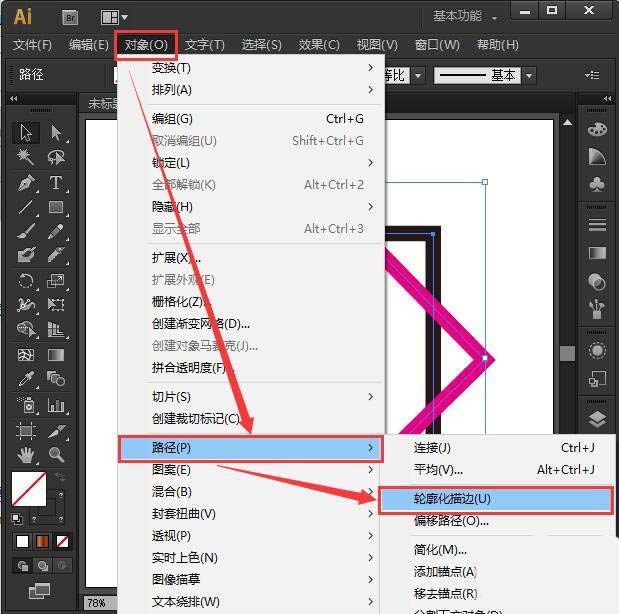Viewport: 619px width, 614px height.
Task: Open the Stroke panel lines icon
Action: click(x=597, y=224)
